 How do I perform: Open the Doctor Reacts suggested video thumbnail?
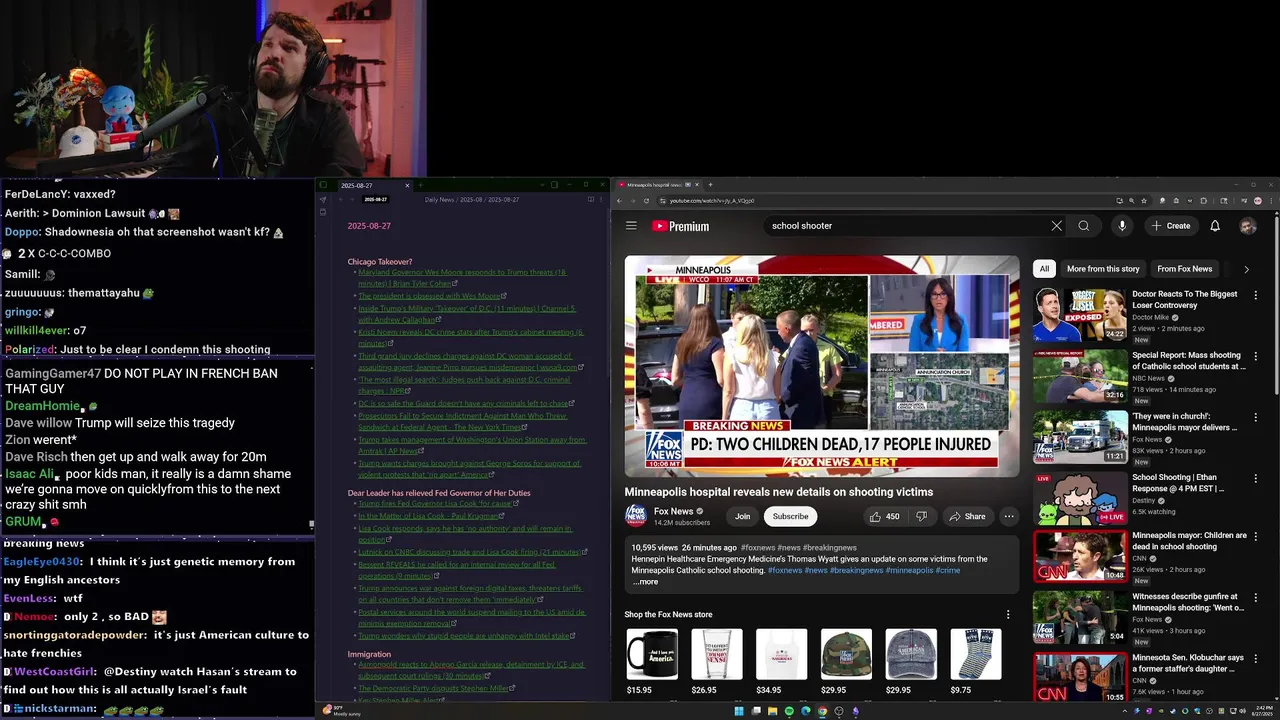(1080, 315)
